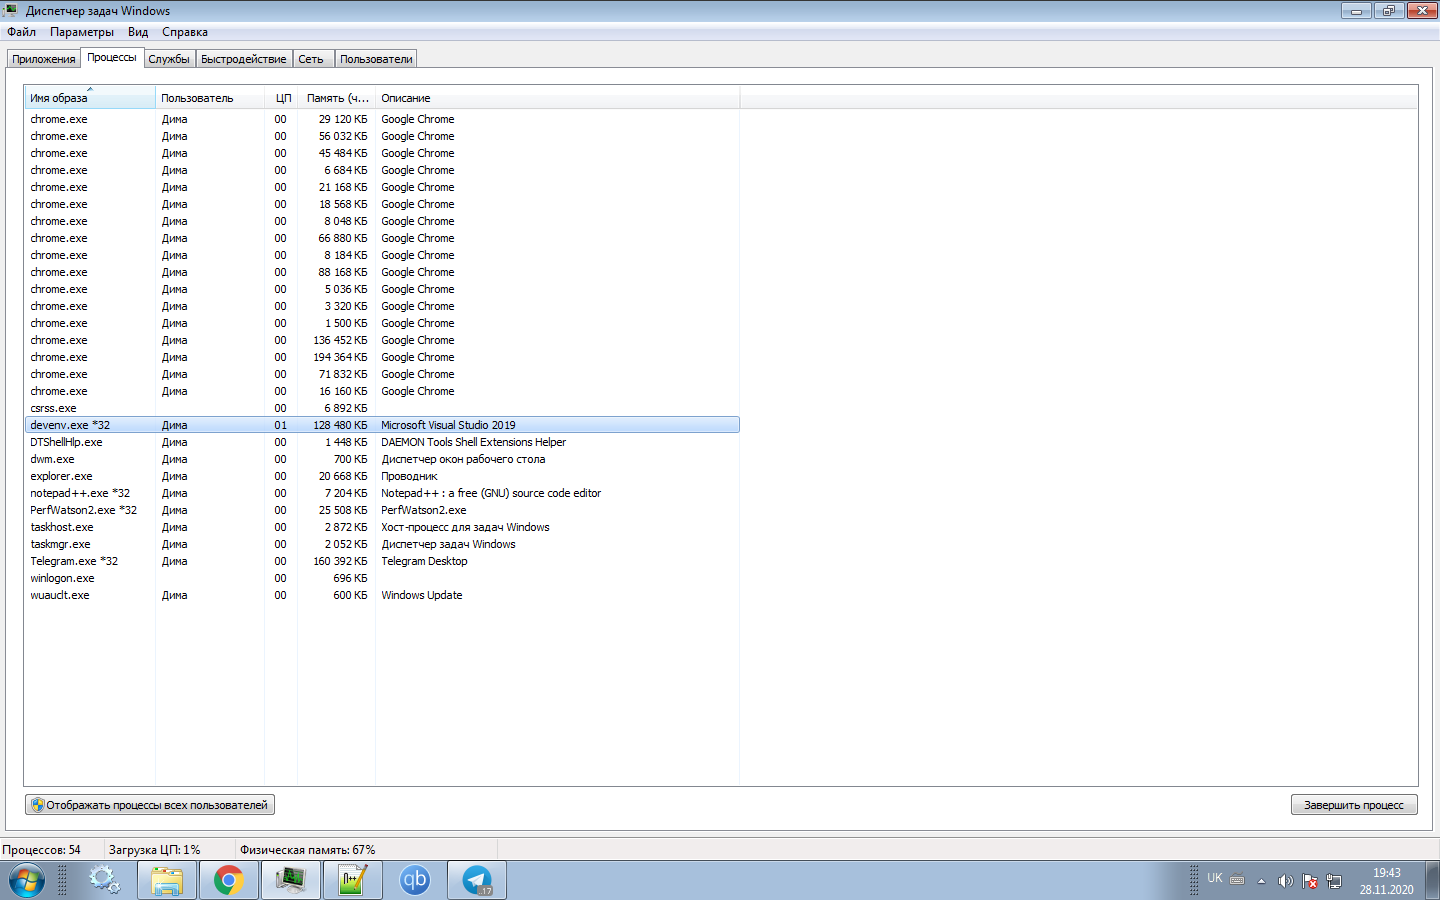This screenshot has height=900, width=1440.
Task: Select chrome.exe row using 194 364 КБ
Action: [x=382, y=357]
